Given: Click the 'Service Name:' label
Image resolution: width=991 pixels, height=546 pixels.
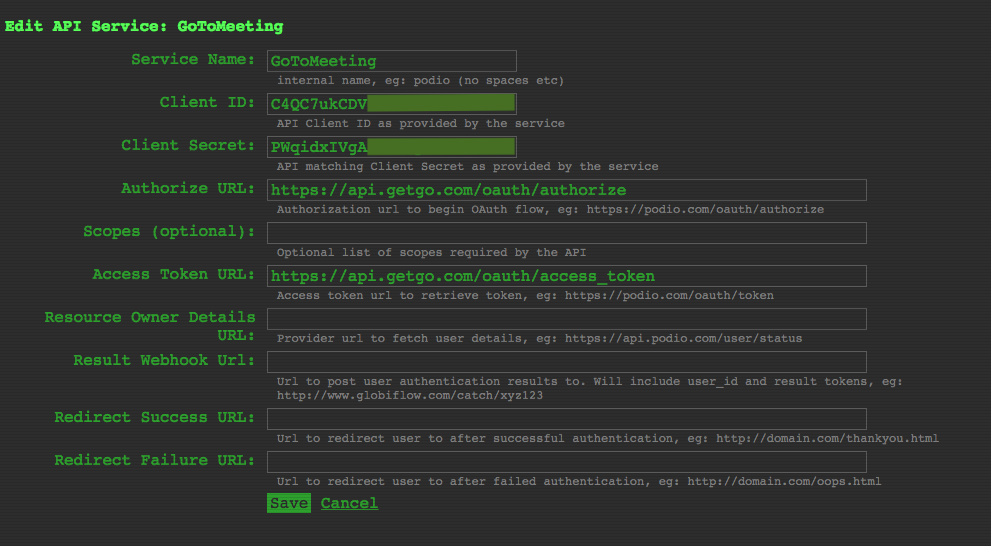Looking at the screenshot, I should click(x=193, y=59).
